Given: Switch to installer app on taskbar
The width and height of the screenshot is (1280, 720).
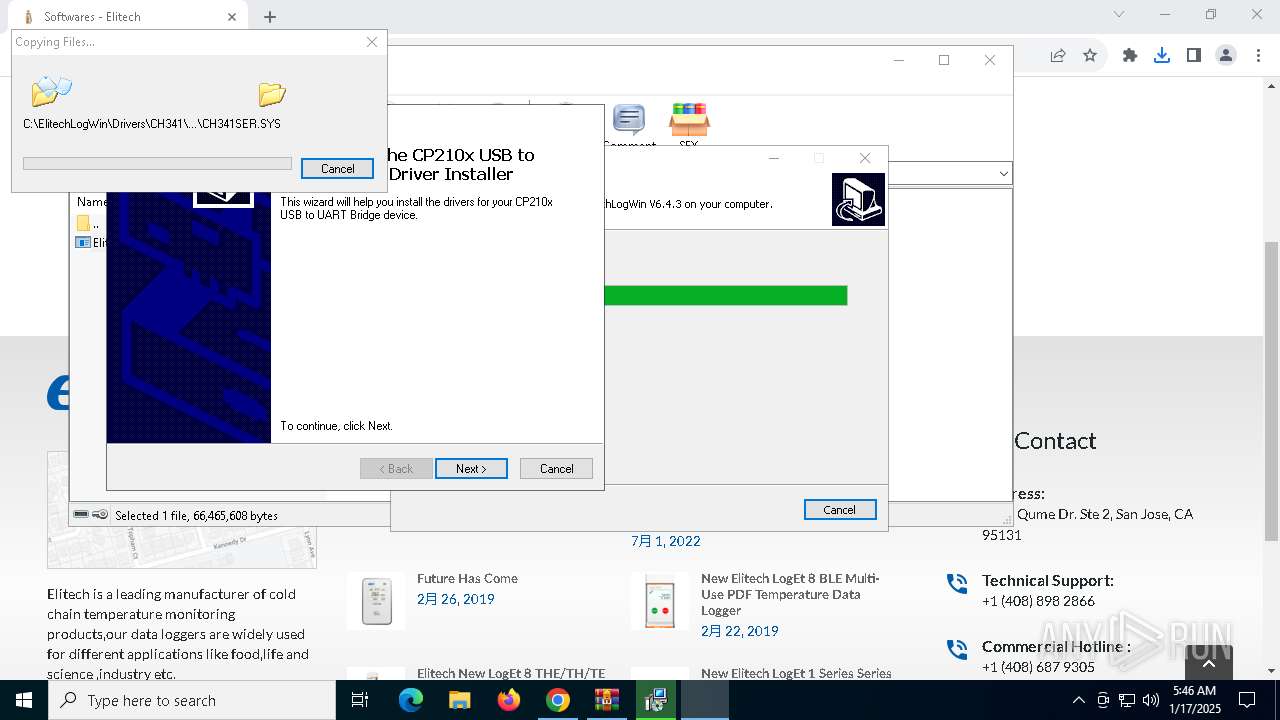Looking at the screenshot, I should point(656,700).
